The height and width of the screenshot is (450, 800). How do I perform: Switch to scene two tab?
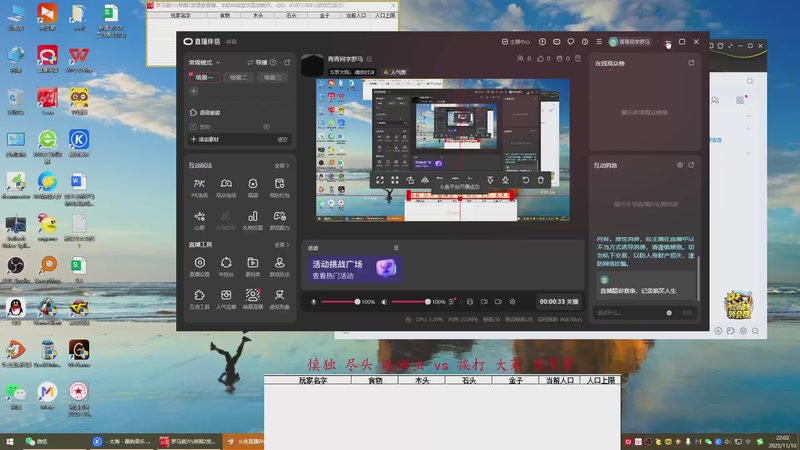[238, 78]
